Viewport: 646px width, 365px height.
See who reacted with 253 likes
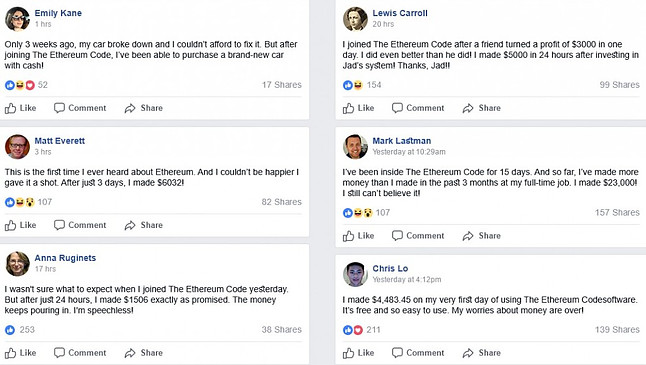[x=20, y=330]
